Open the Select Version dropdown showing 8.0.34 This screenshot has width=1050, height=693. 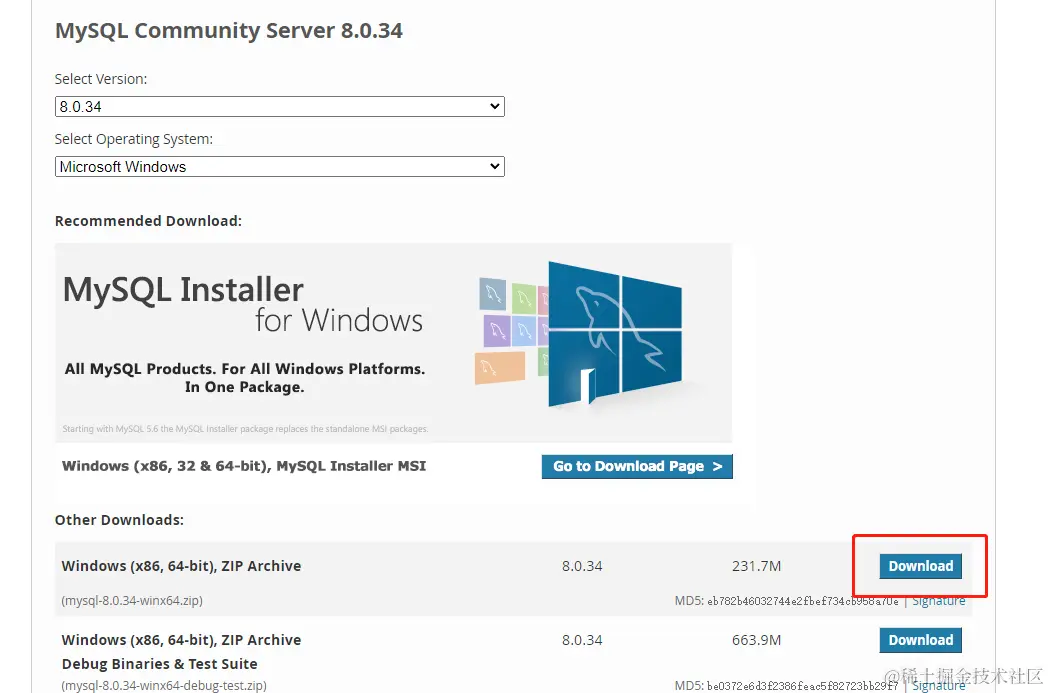point(279,106)
